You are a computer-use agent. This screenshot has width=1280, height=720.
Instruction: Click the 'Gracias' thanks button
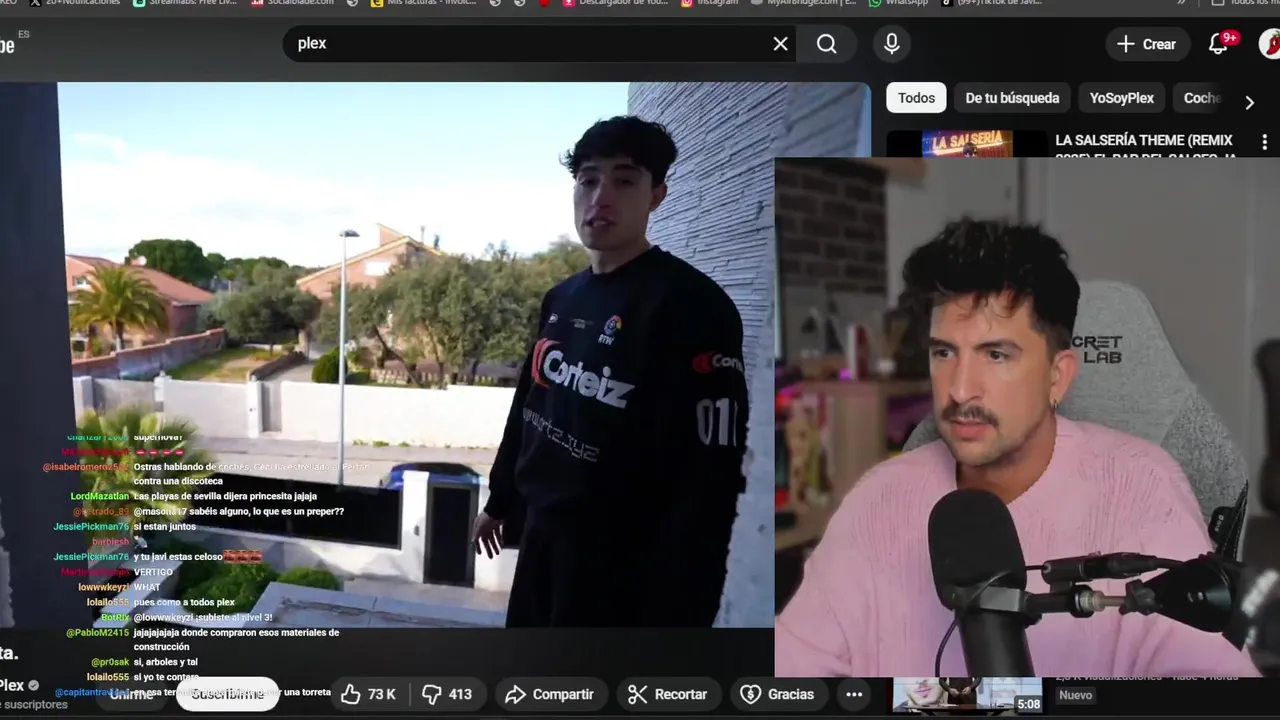tap(778, 694)
